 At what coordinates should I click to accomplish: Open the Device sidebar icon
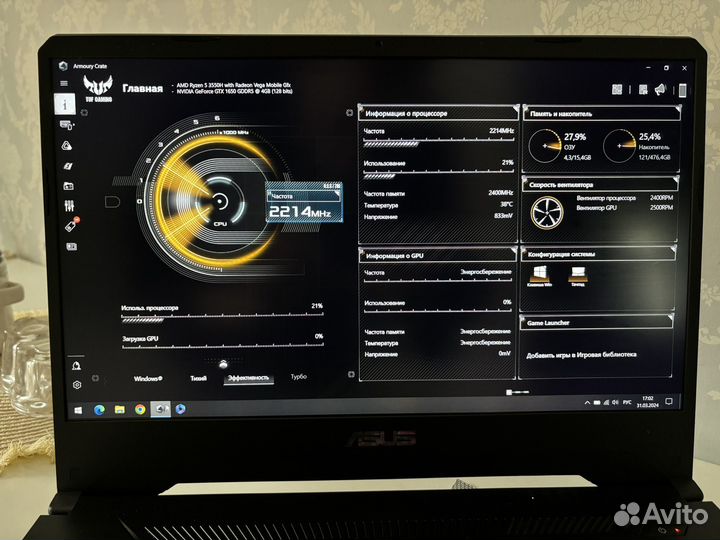[67, 125]
